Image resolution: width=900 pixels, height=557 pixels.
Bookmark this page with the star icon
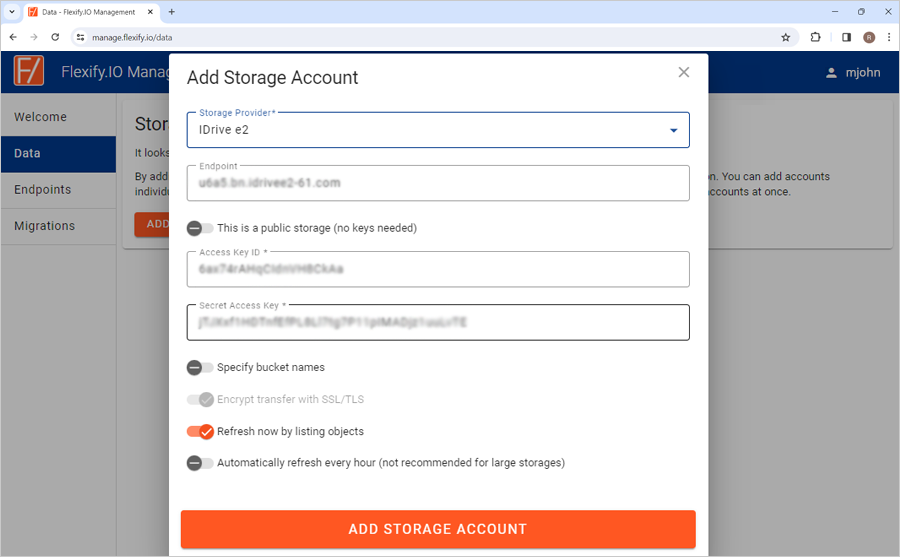pyautogui.click(x=785, y=37)
